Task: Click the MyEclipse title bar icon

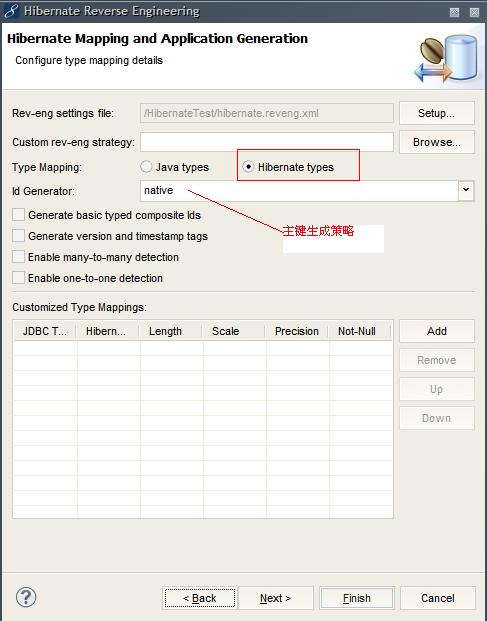Action: click(11, 11)
